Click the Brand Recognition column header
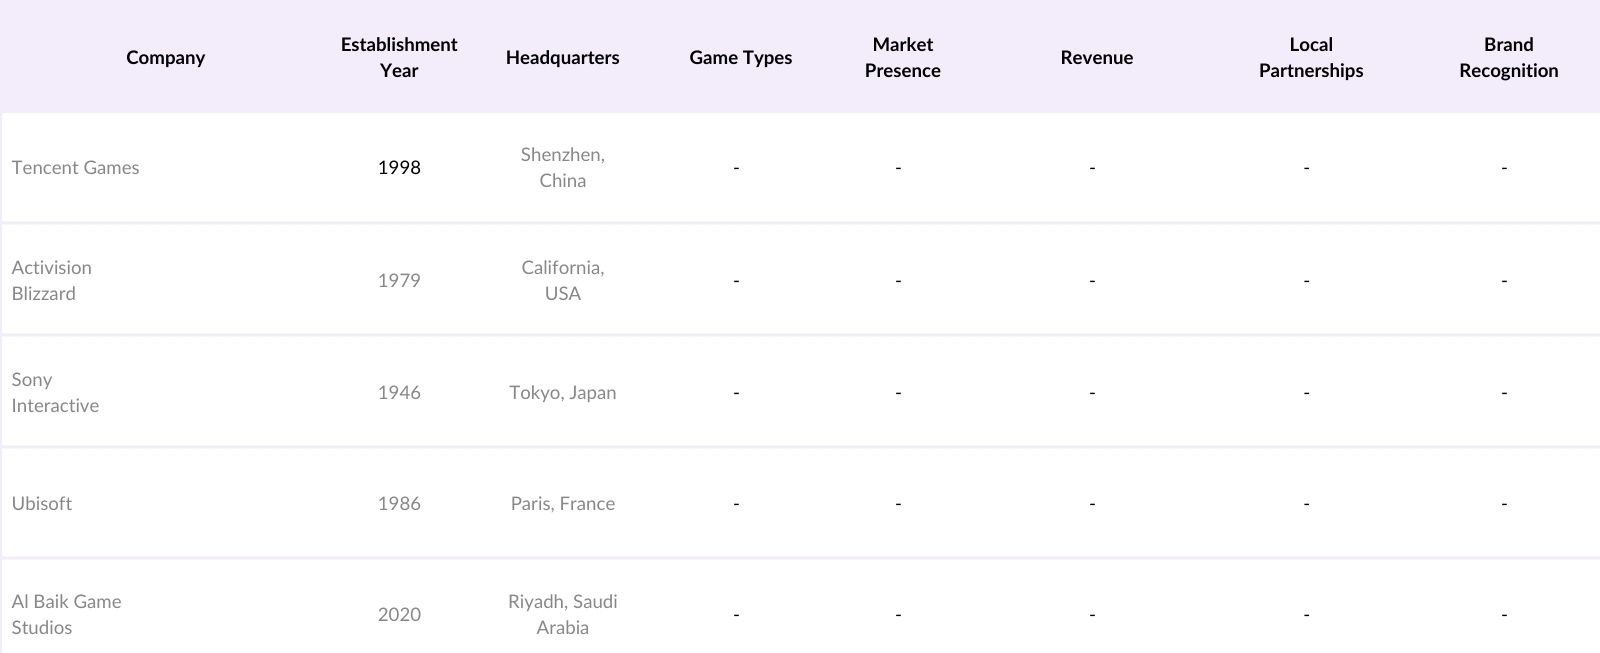The image size is (1600, 653). click(1508, 58)
